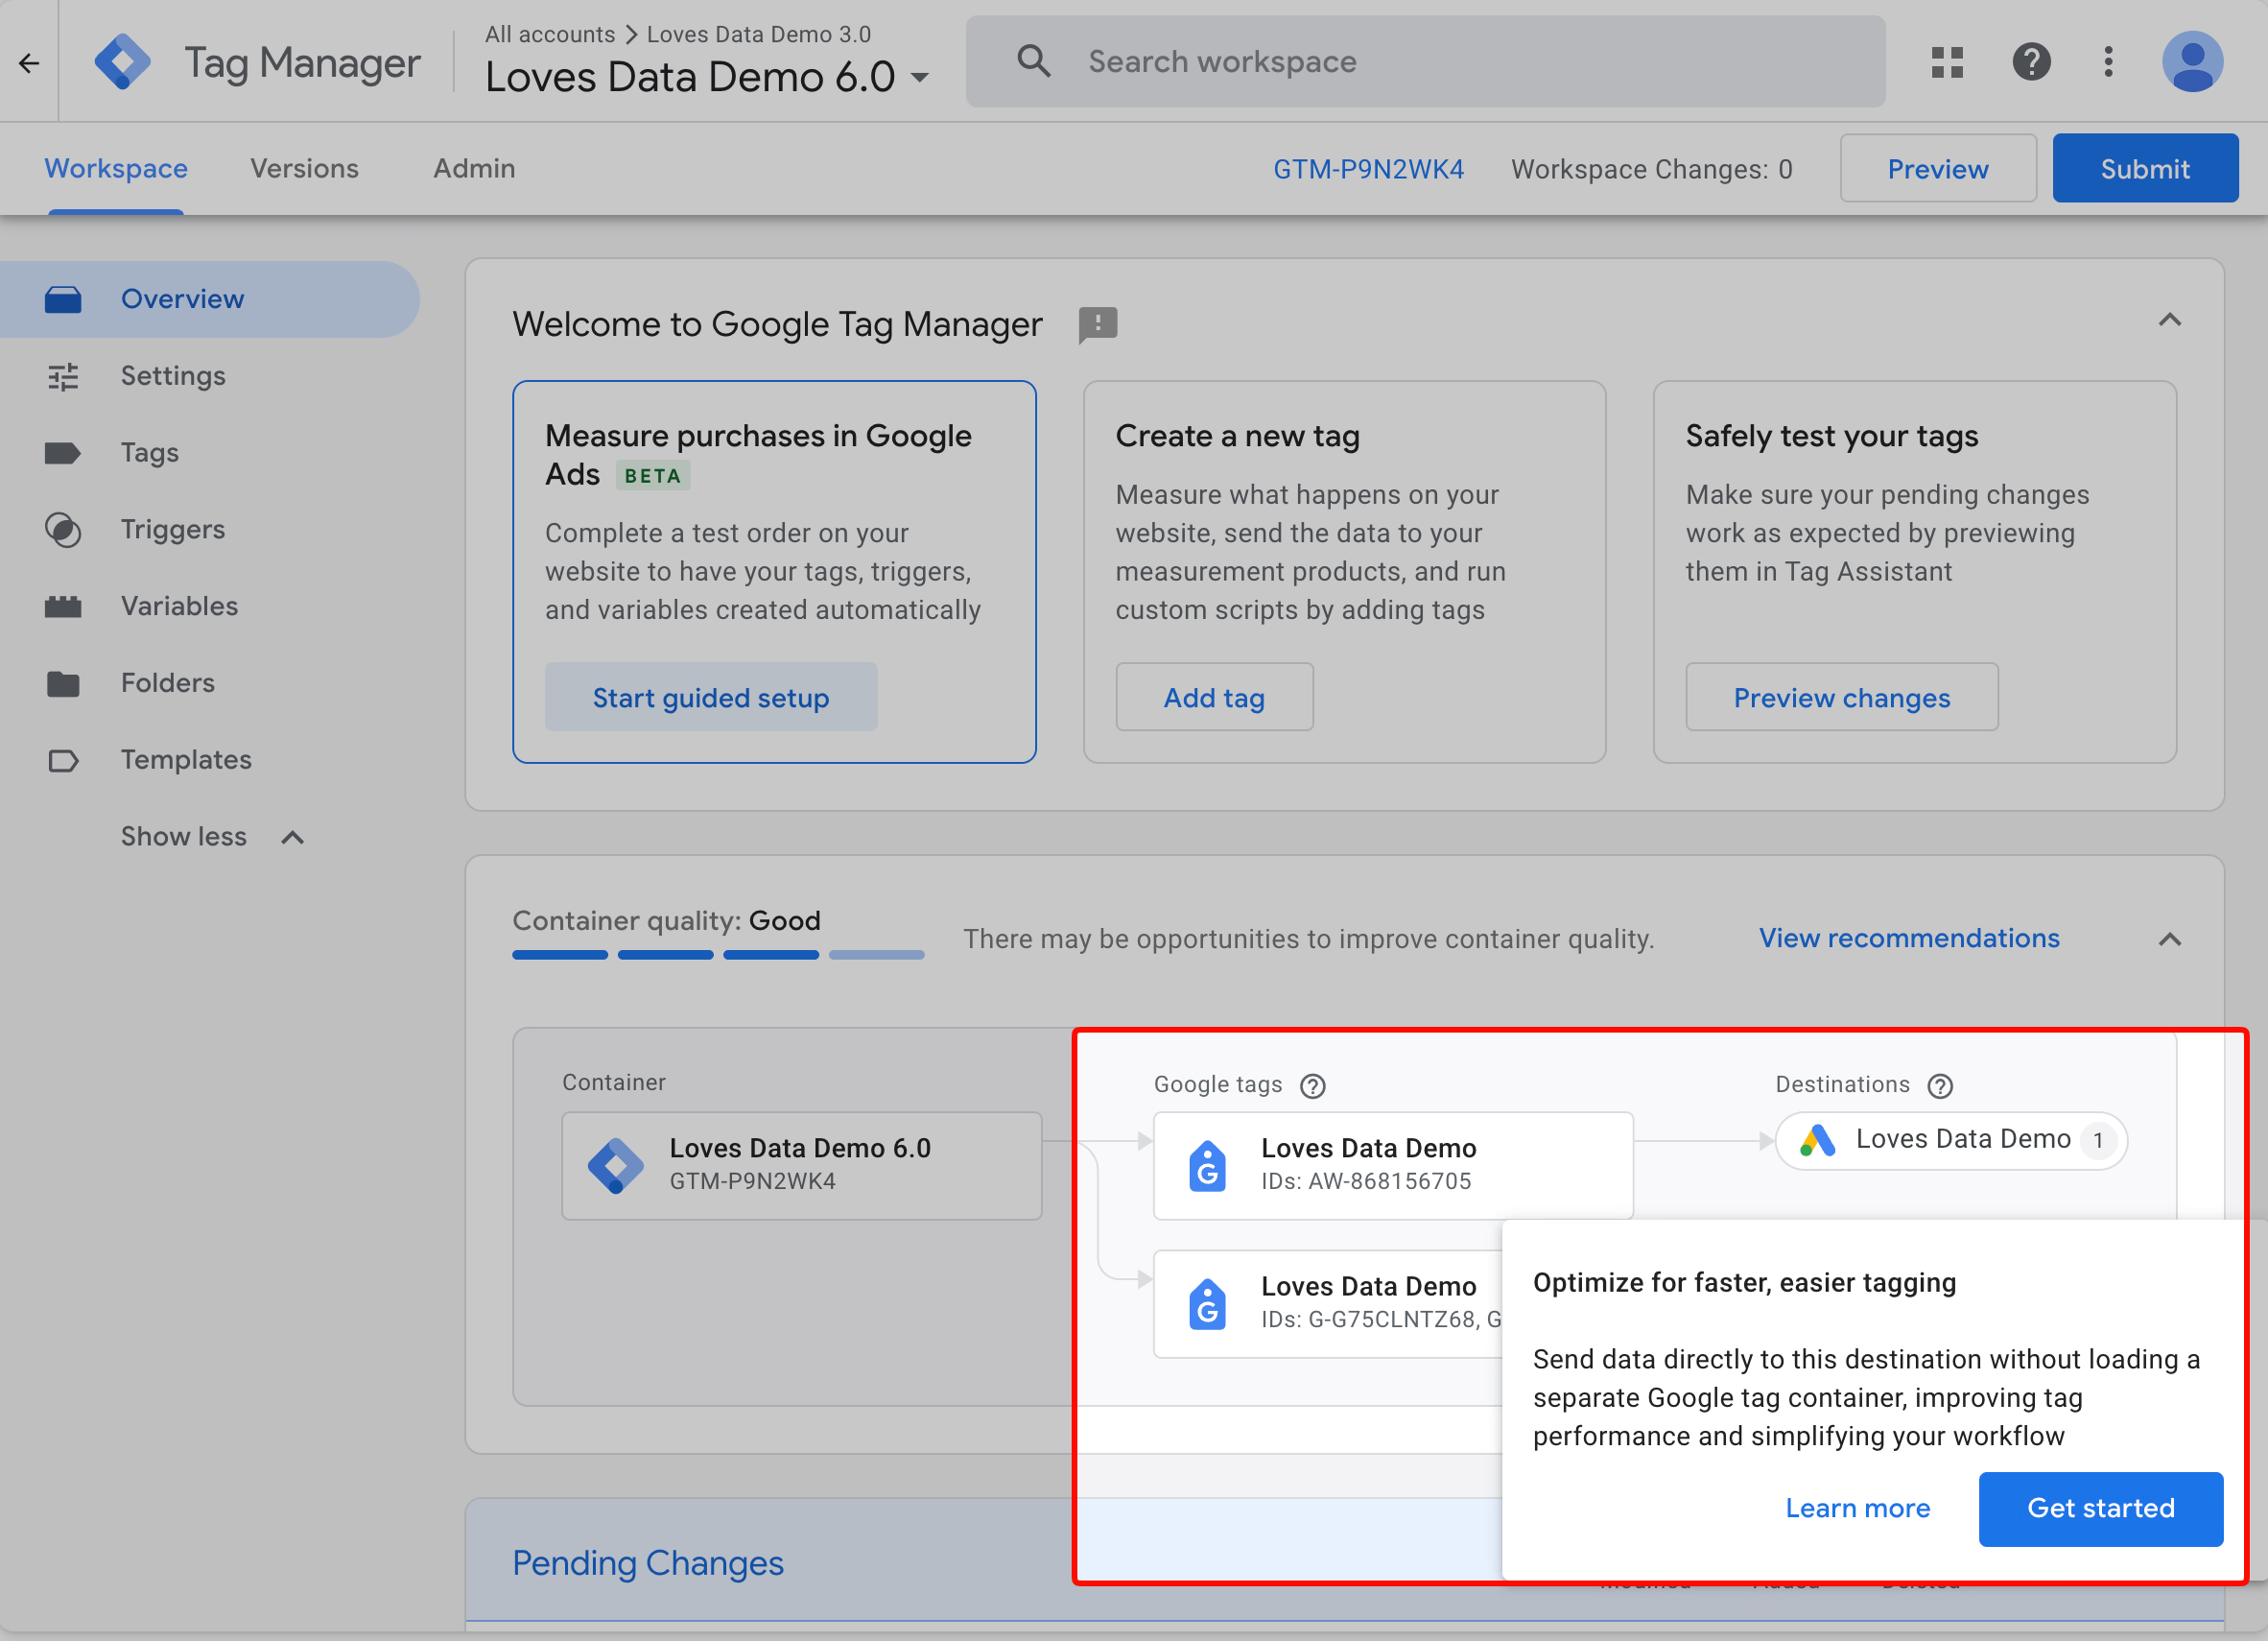Image resolution: width=2268 pixels, height=1641 pixels.
Task: Click the feedback icon beside Welcome heading
Action: 1098,324
